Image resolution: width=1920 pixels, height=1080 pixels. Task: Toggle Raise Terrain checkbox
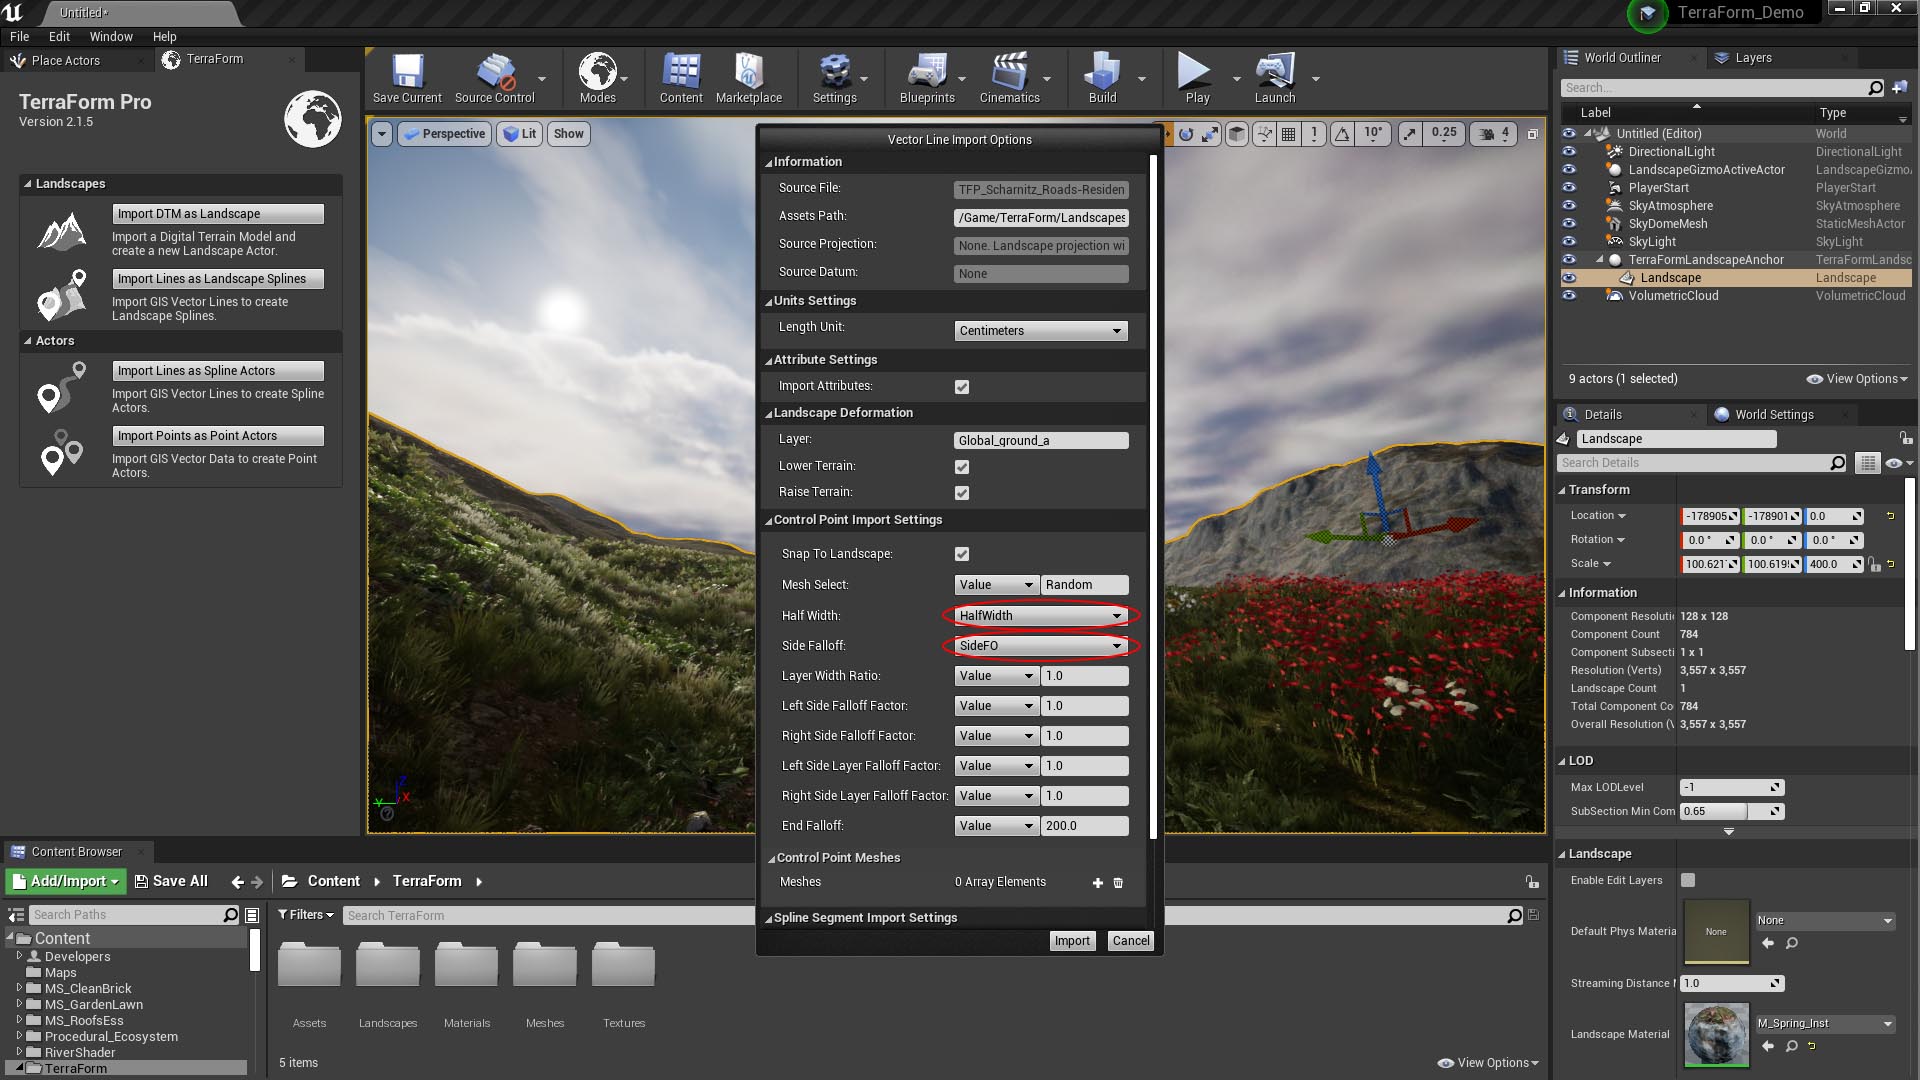click(962, 493)
